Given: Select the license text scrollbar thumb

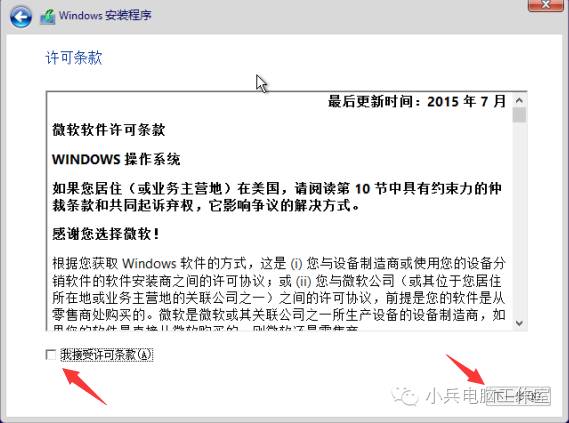Looking at the screenshot, I should 519,115.
